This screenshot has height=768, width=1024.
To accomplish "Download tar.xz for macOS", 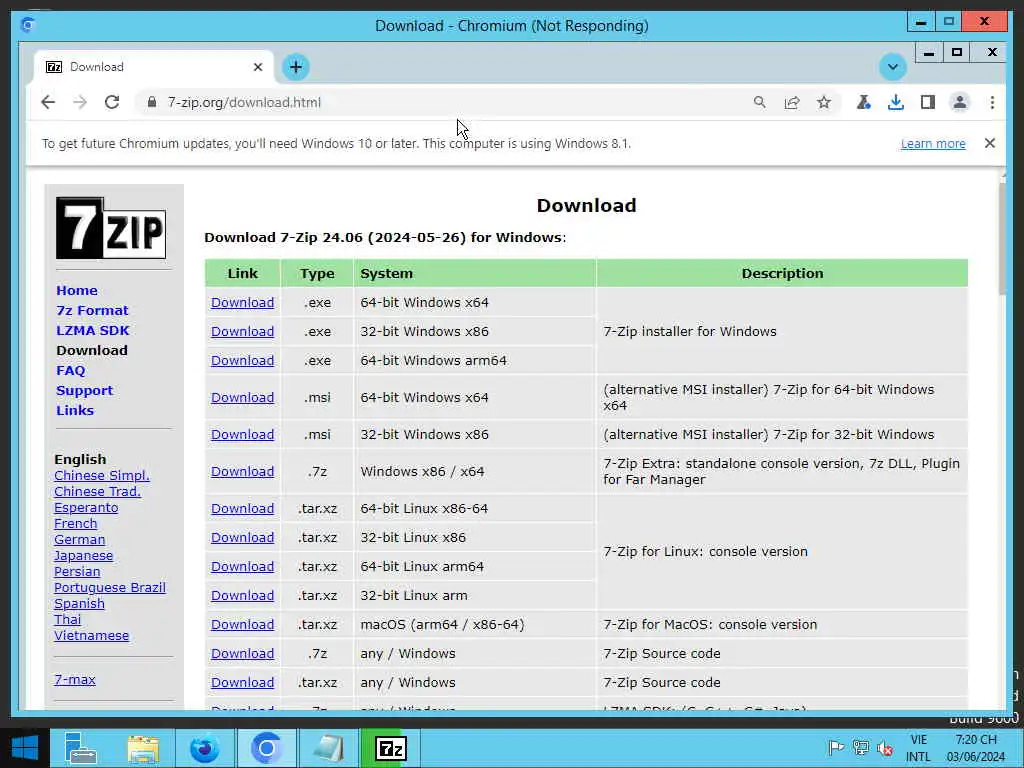I will pos(242,625).
